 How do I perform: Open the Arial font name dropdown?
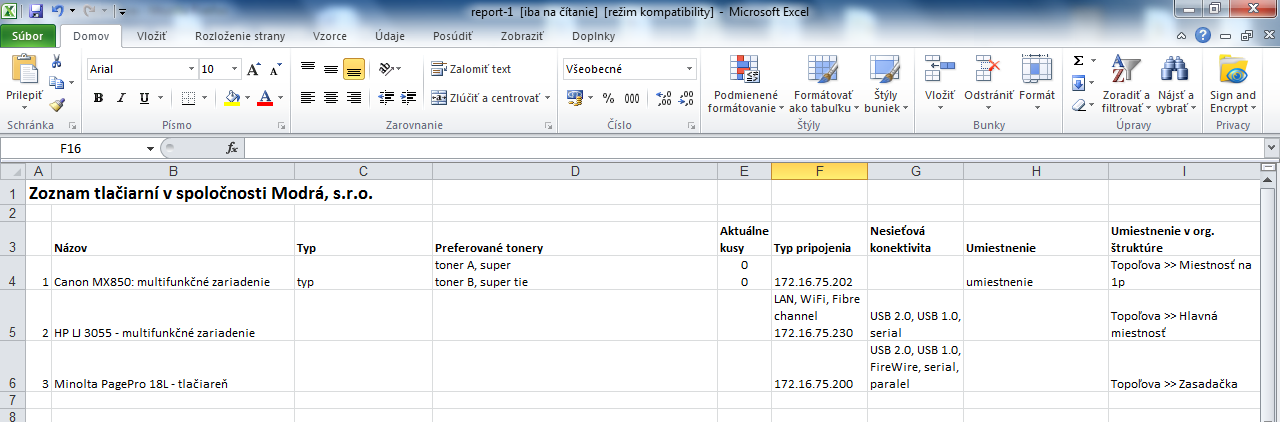[192, 70]
